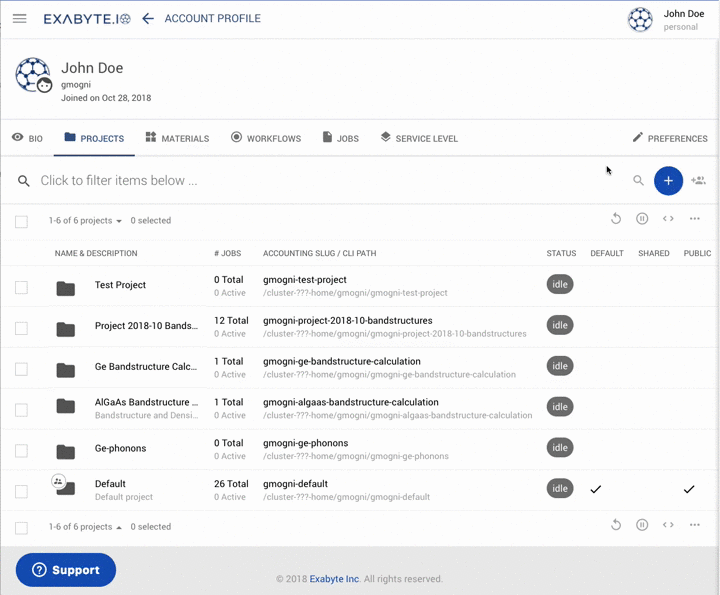This screenshot has width=720, height=595.
Task: Toggle the select-all checkbox above the table
Action: click(x=21, y=221)
